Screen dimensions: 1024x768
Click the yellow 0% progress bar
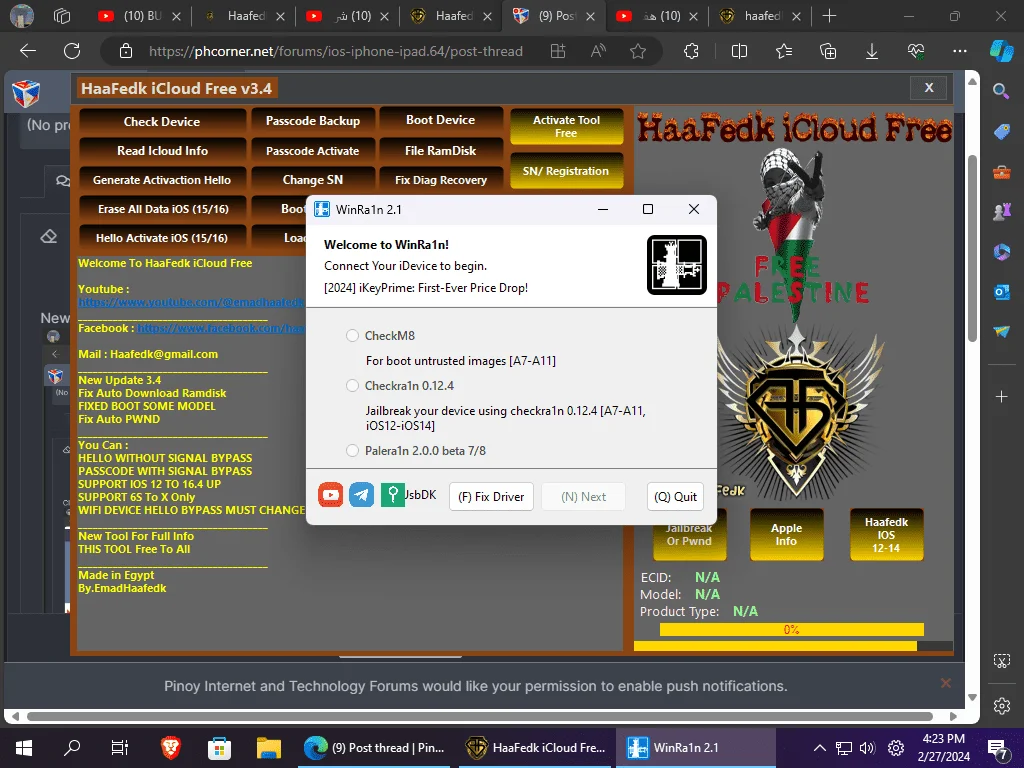792,630
